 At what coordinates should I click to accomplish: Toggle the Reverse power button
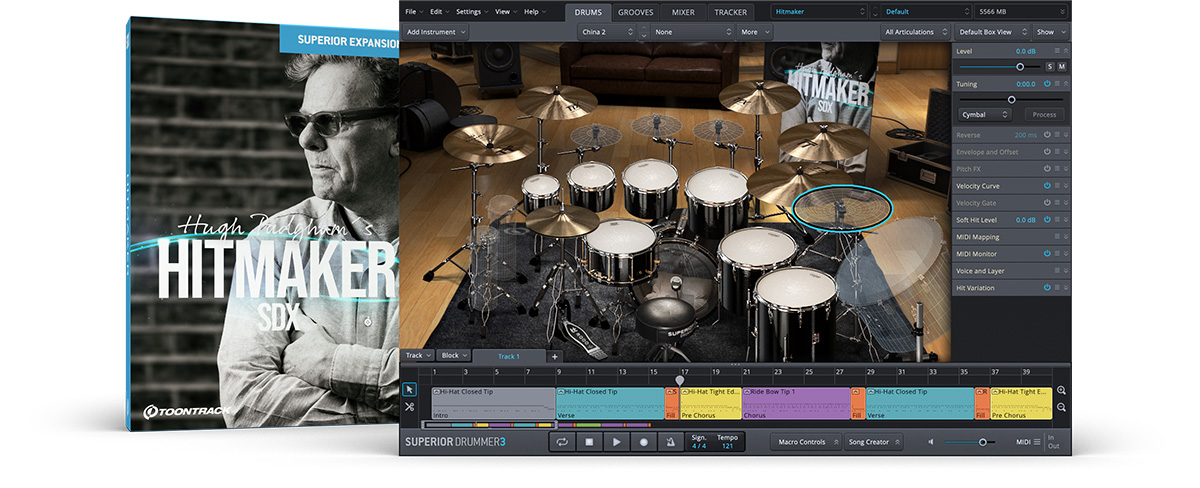click(1047, 134)
